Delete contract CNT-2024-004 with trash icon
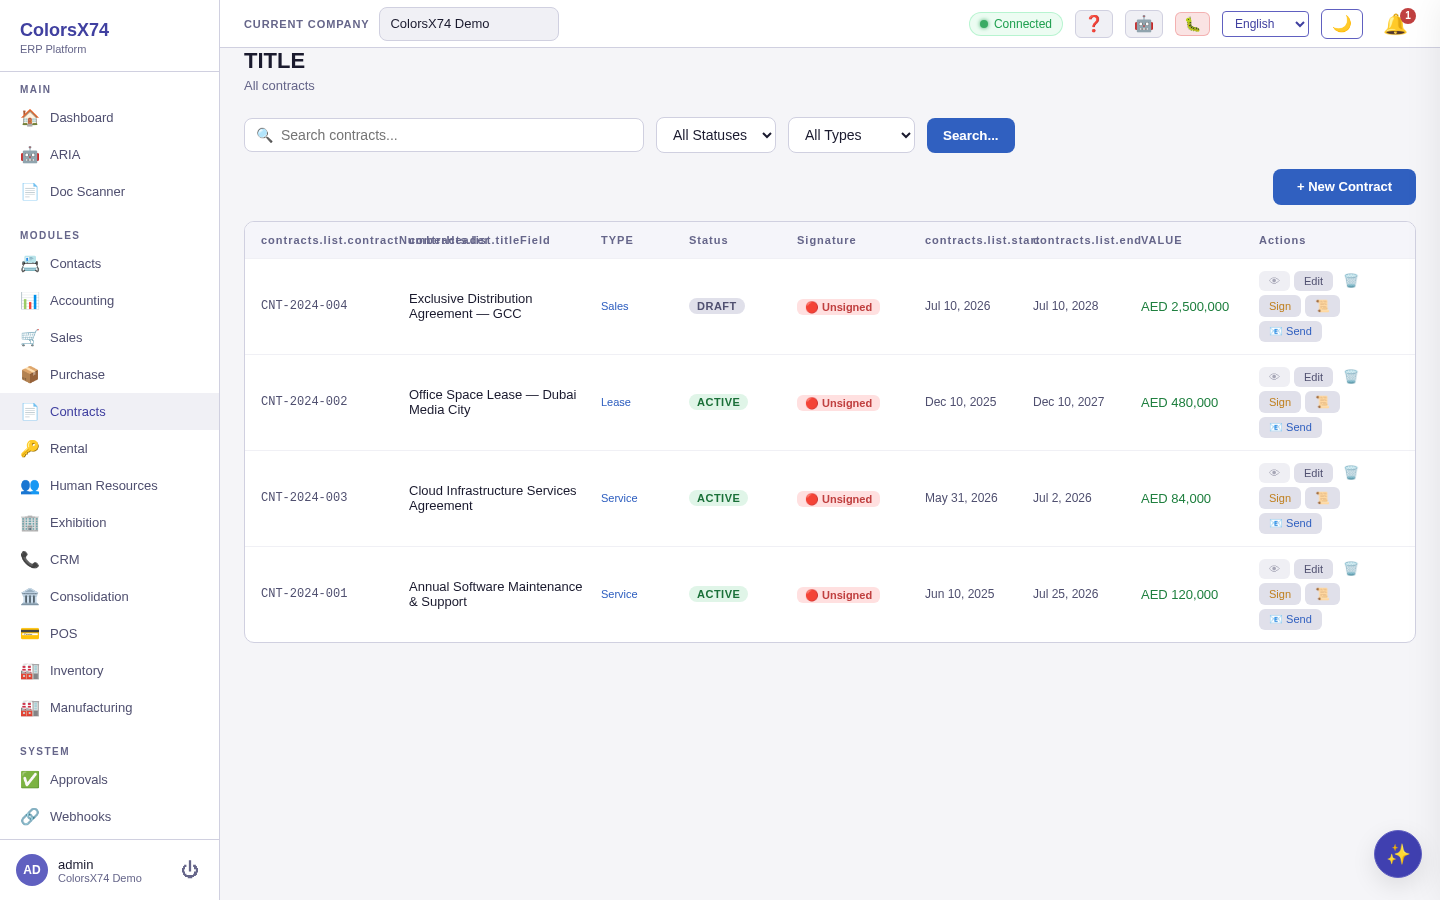This screenshot has width=1440, height=900. tap(1351, 281)
